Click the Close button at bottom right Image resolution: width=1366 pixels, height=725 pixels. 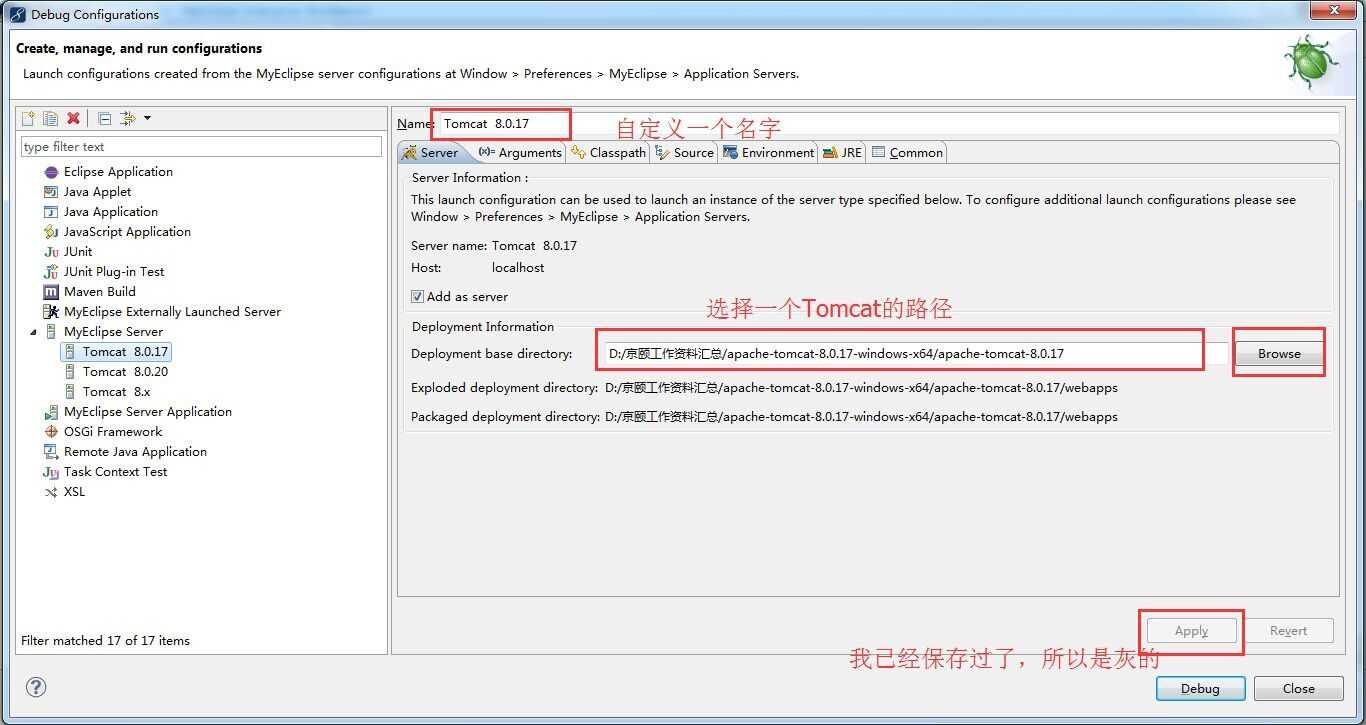coord(1299,688)
